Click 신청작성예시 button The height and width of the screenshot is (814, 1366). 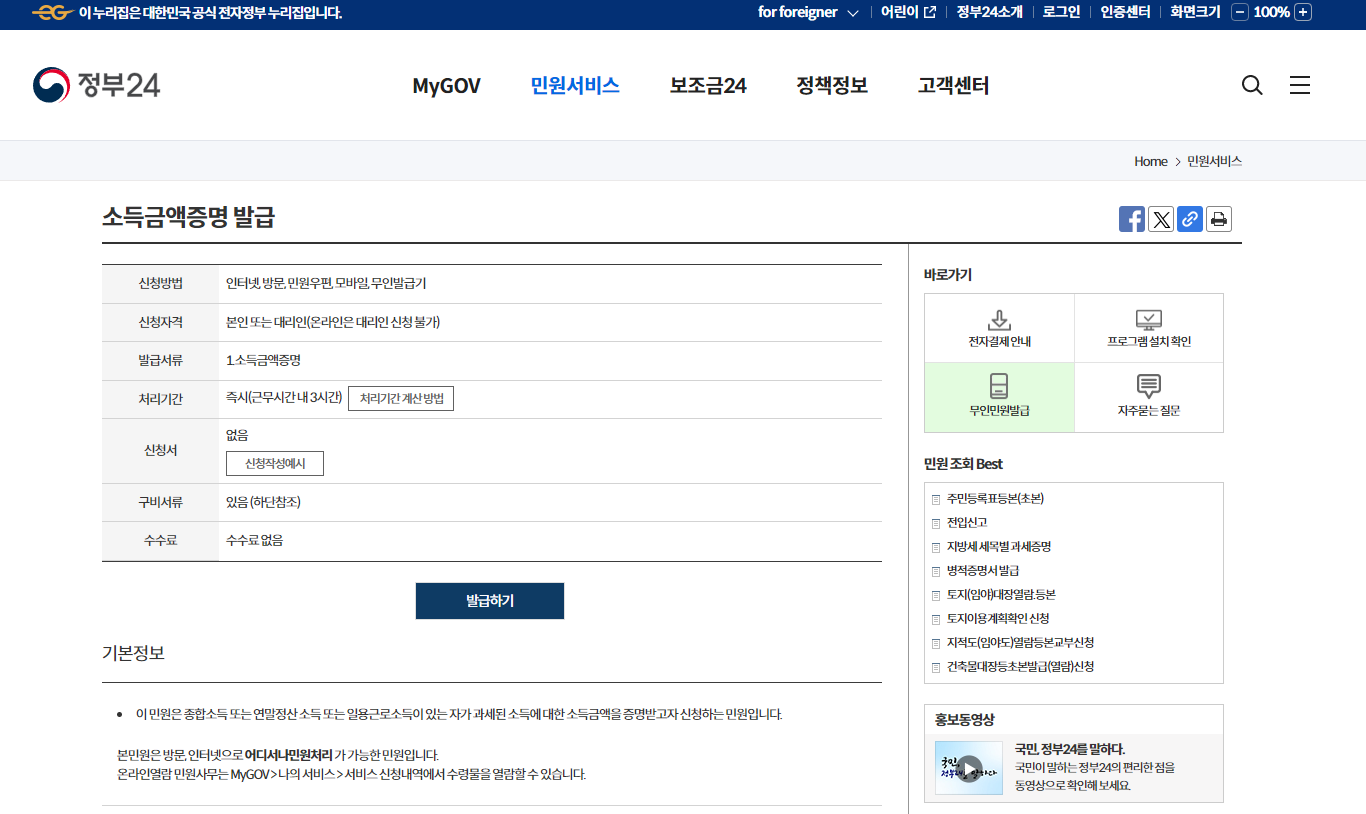pyautogui.click(x=275, y=464)
